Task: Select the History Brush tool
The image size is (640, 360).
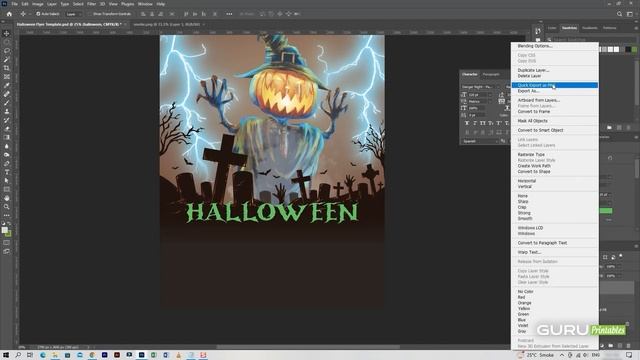Action: click(x=7, y=120)
